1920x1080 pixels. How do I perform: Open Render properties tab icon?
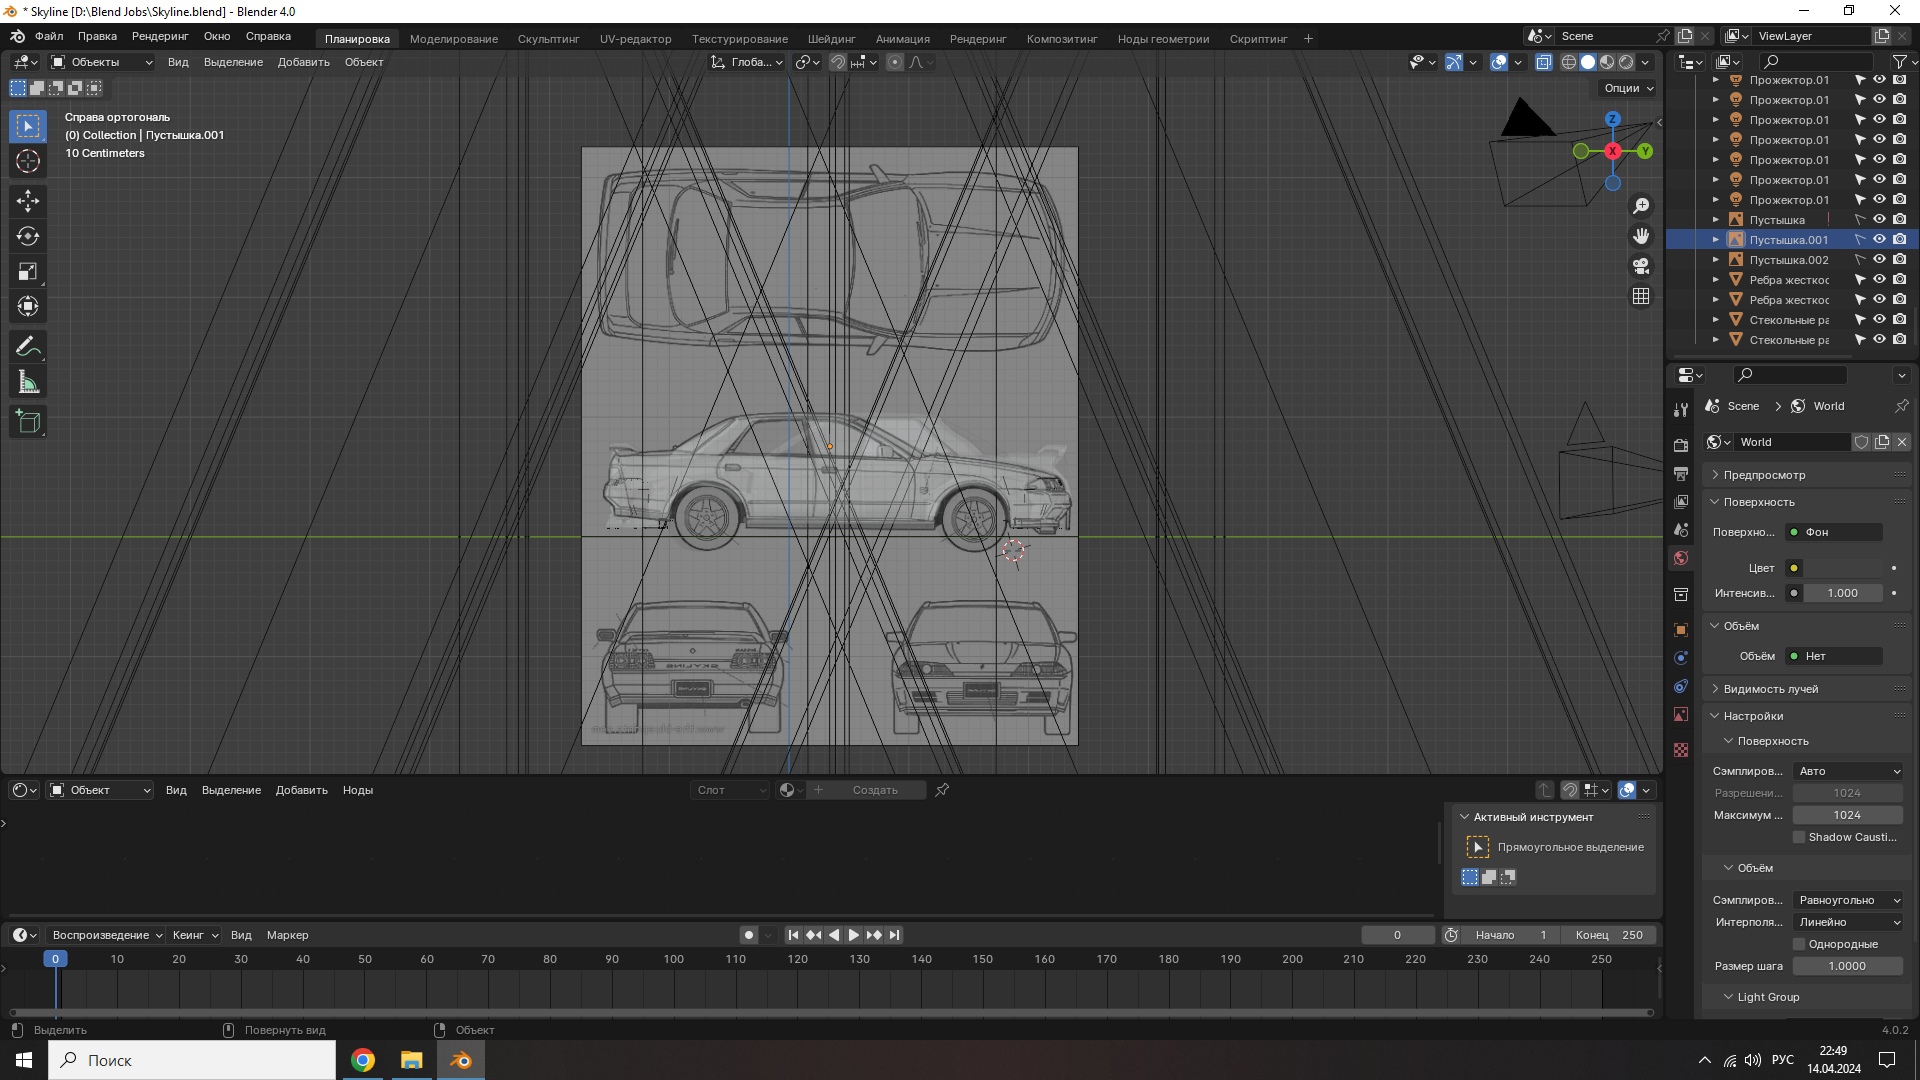(x=1681, y=445)
